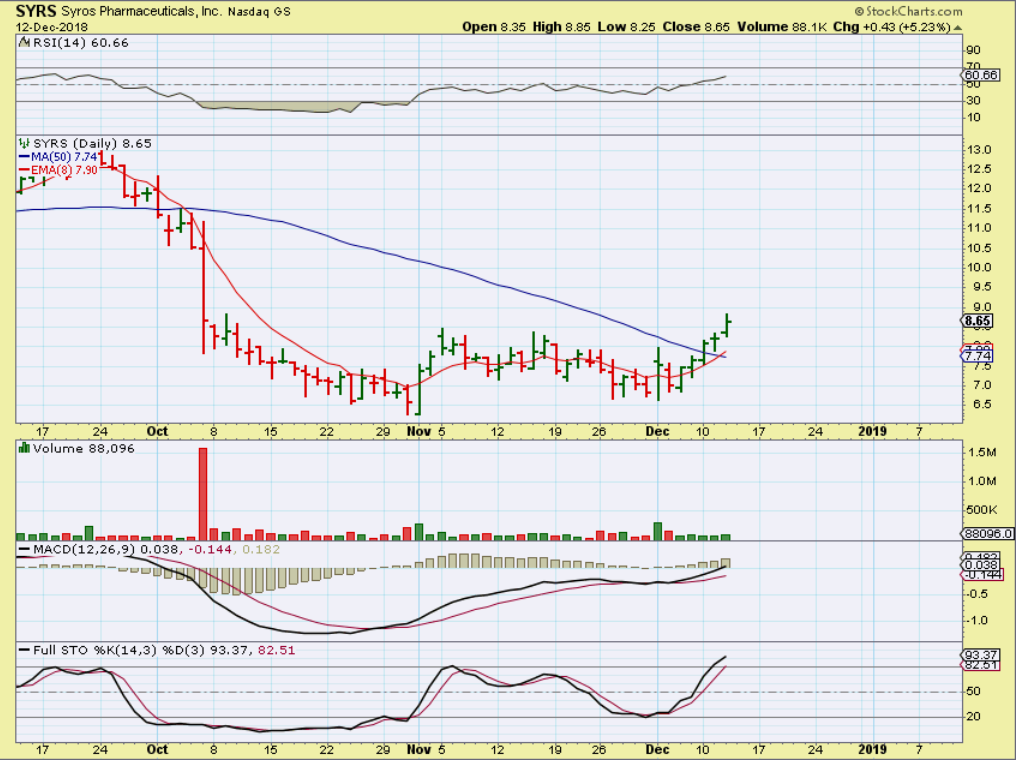This screenshot has height=762, width=1017.
Task: Click the SYRS ticker symbol in header
Action: point(37,11)
